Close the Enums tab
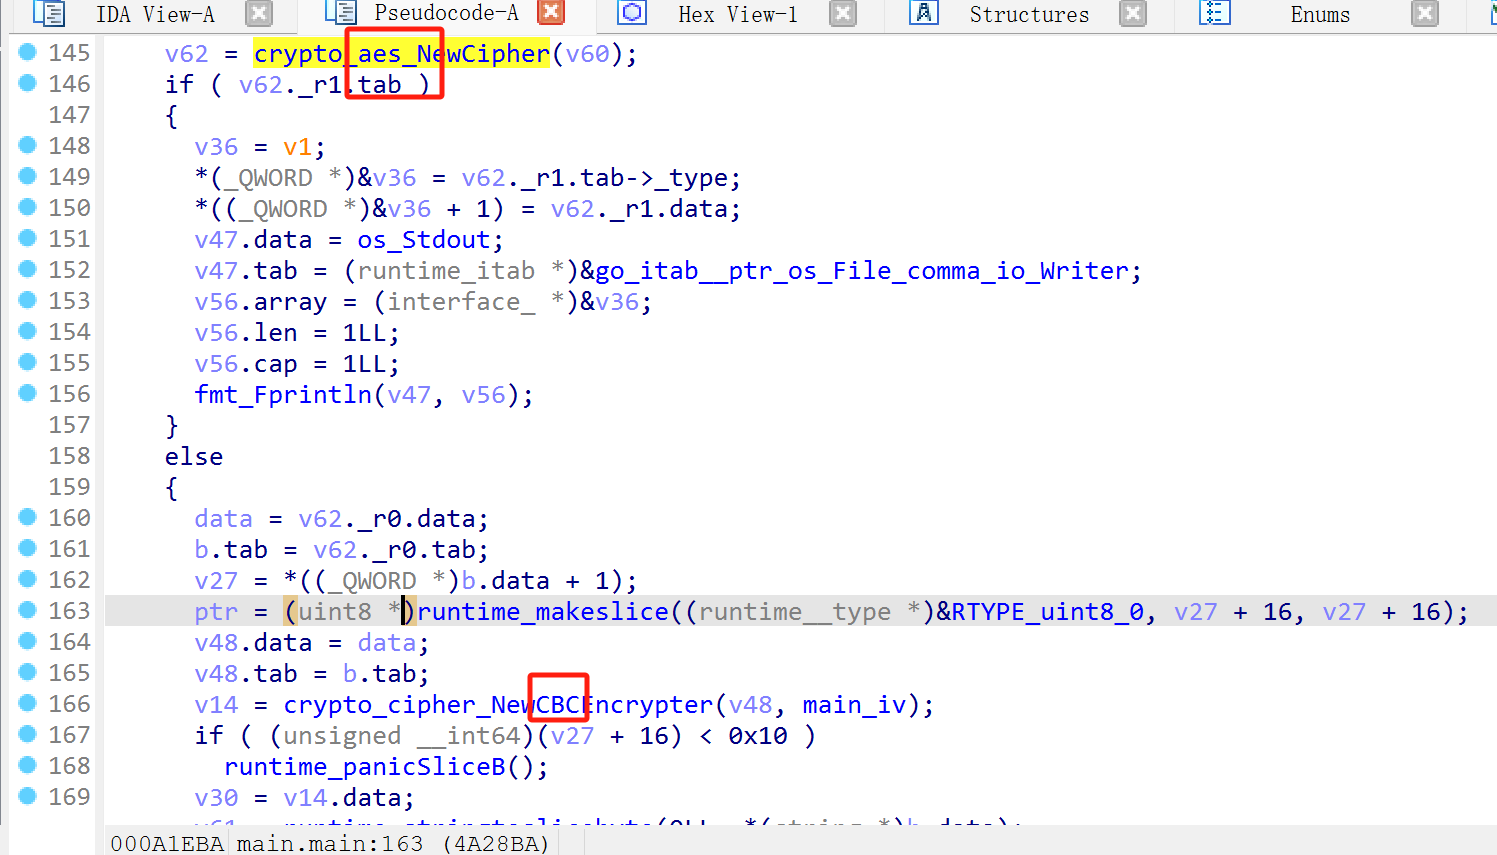Image resolution: width=1497 pixels, height=855 pixels. (1425, 13)
